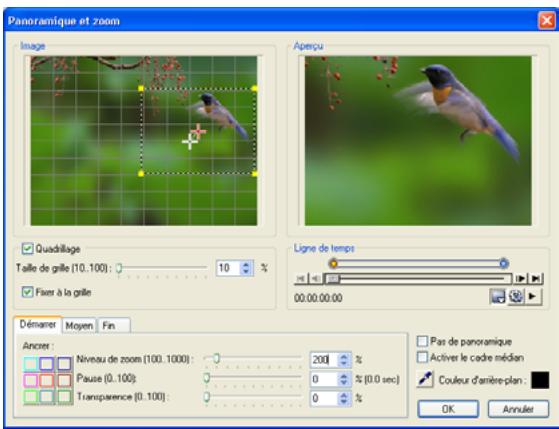
Task: Close the Panoramique et zoom dialog
Action: 547,20
